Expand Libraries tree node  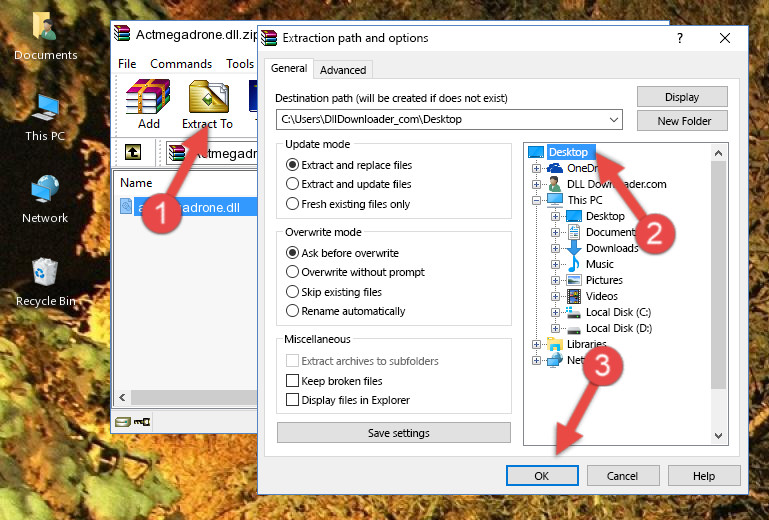coord(536,344)
